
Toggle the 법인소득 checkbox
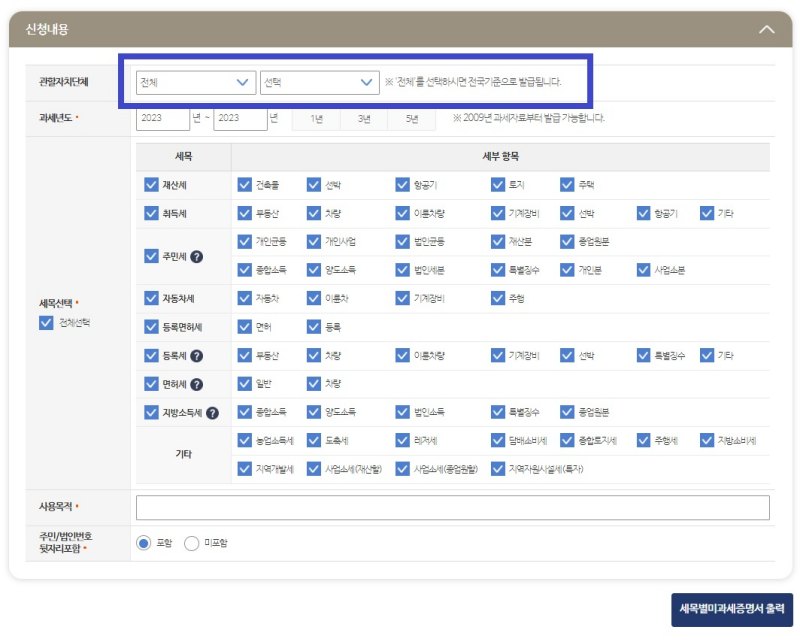click(x=403, y=412)
